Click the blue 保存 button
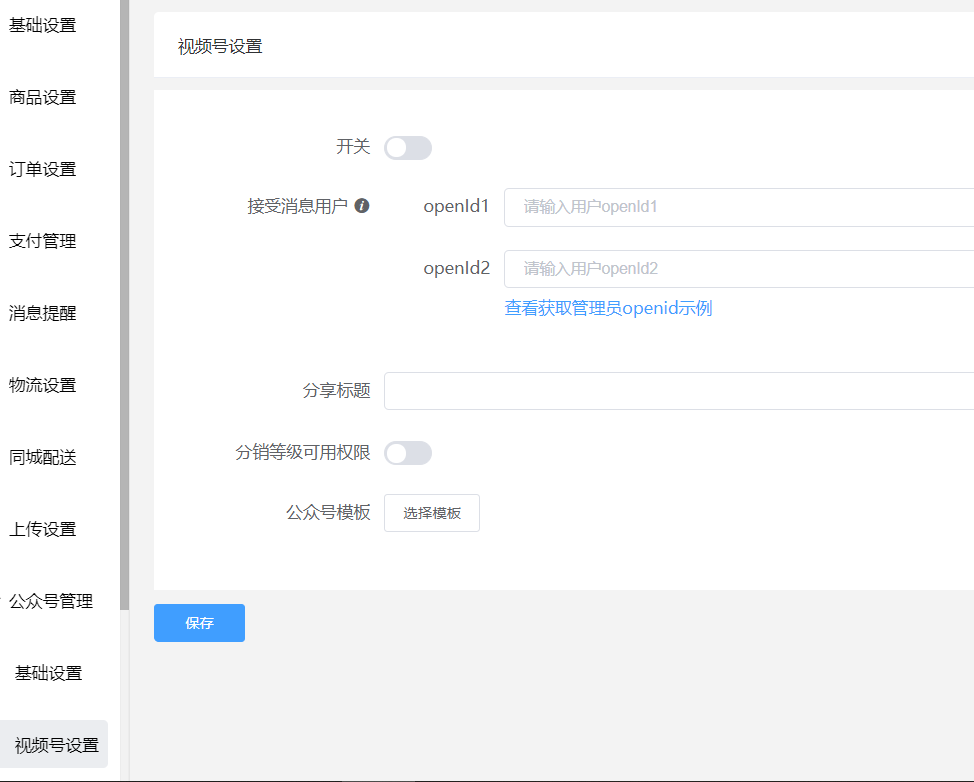Screen dimensions: 974x782 coord(199,622)
